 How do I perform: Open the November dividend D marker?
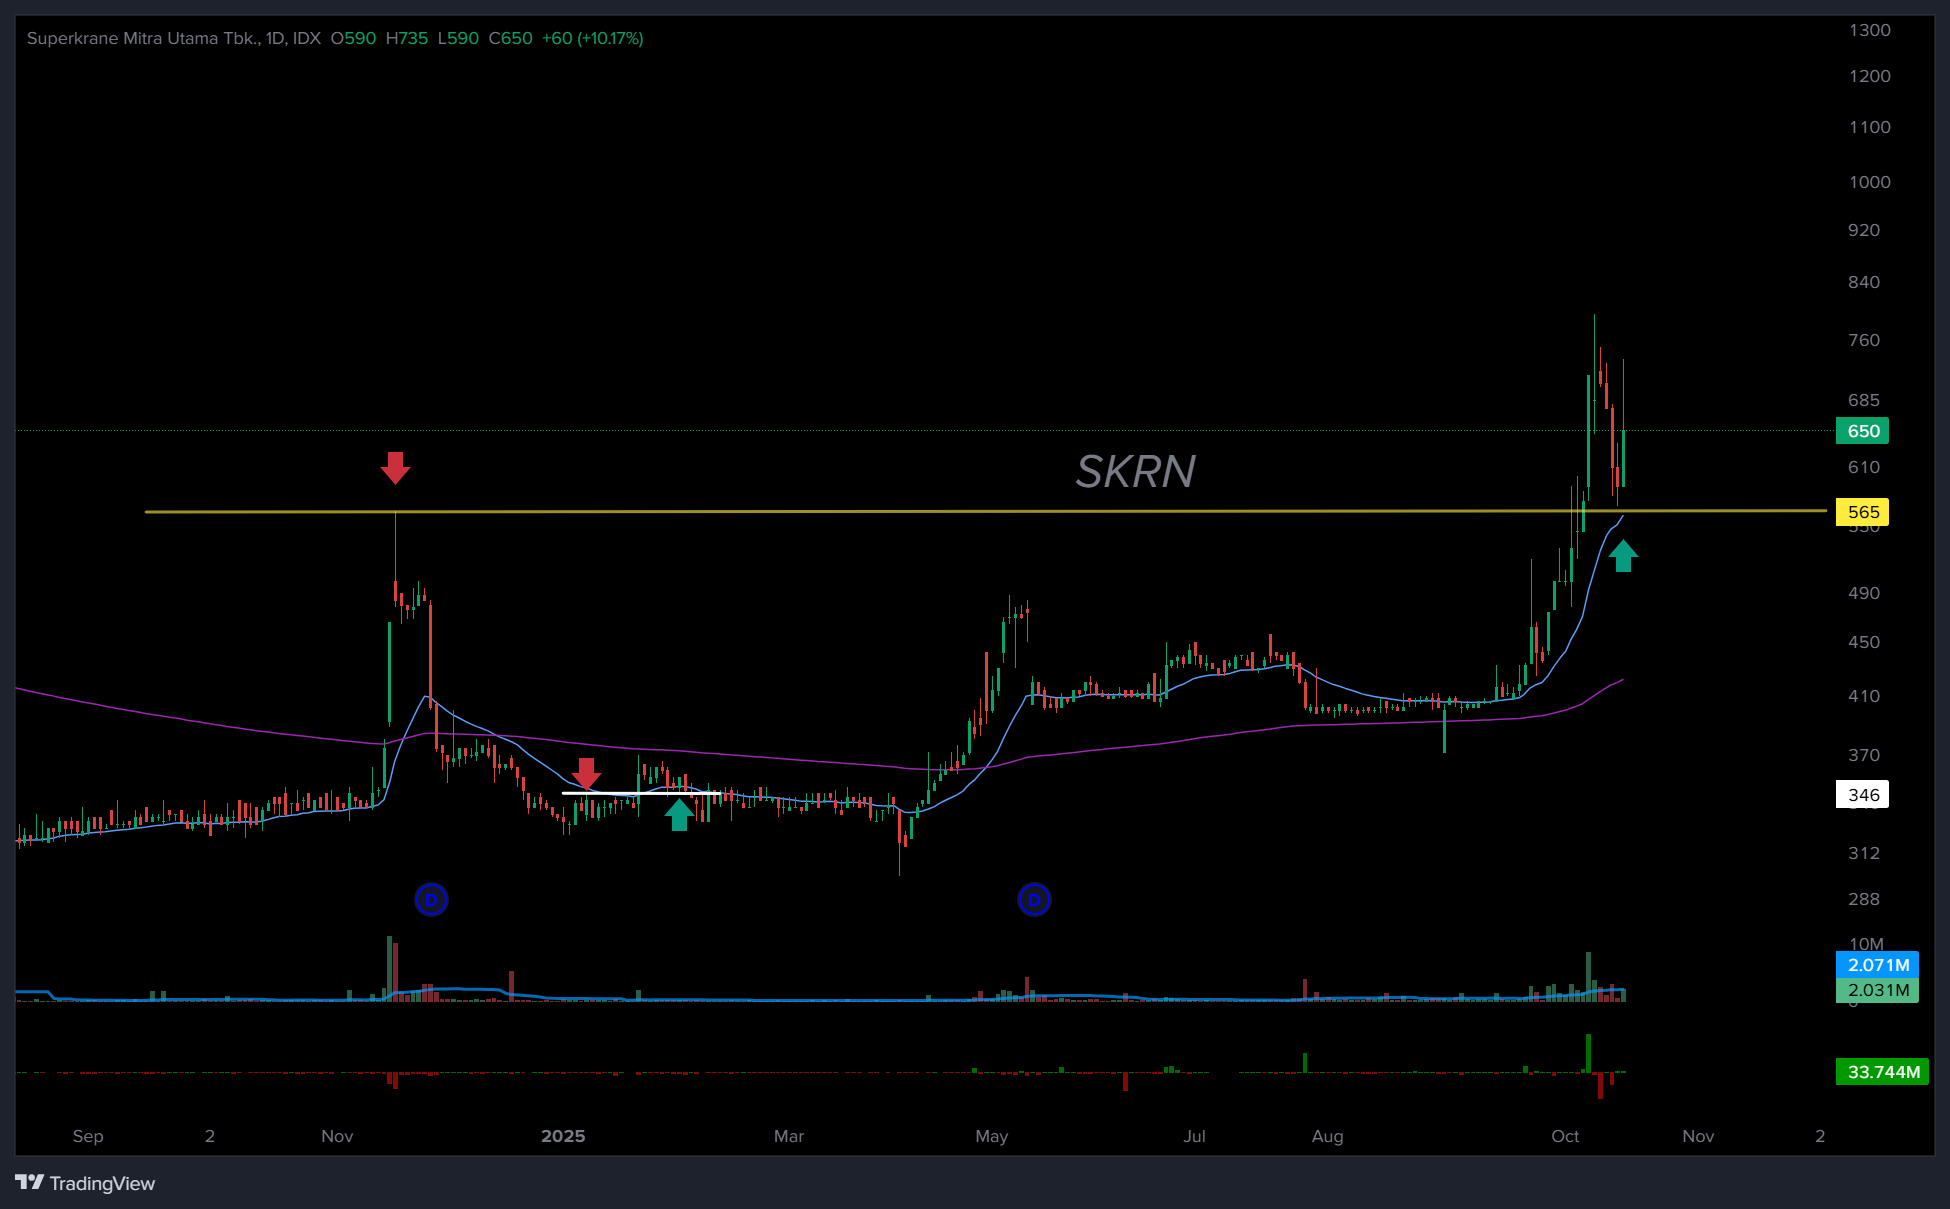[431, 900]
